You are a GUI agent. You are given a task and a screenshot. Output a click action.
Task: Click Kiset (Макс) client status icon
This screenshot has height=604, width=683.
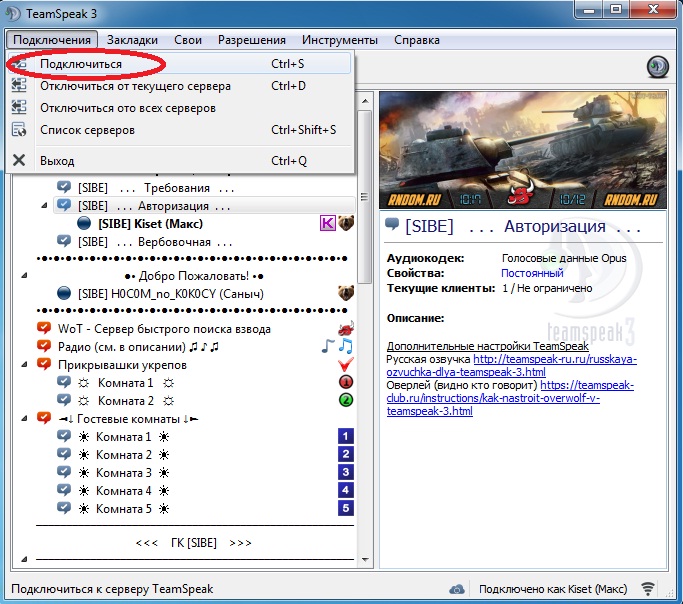coord(84,223)
